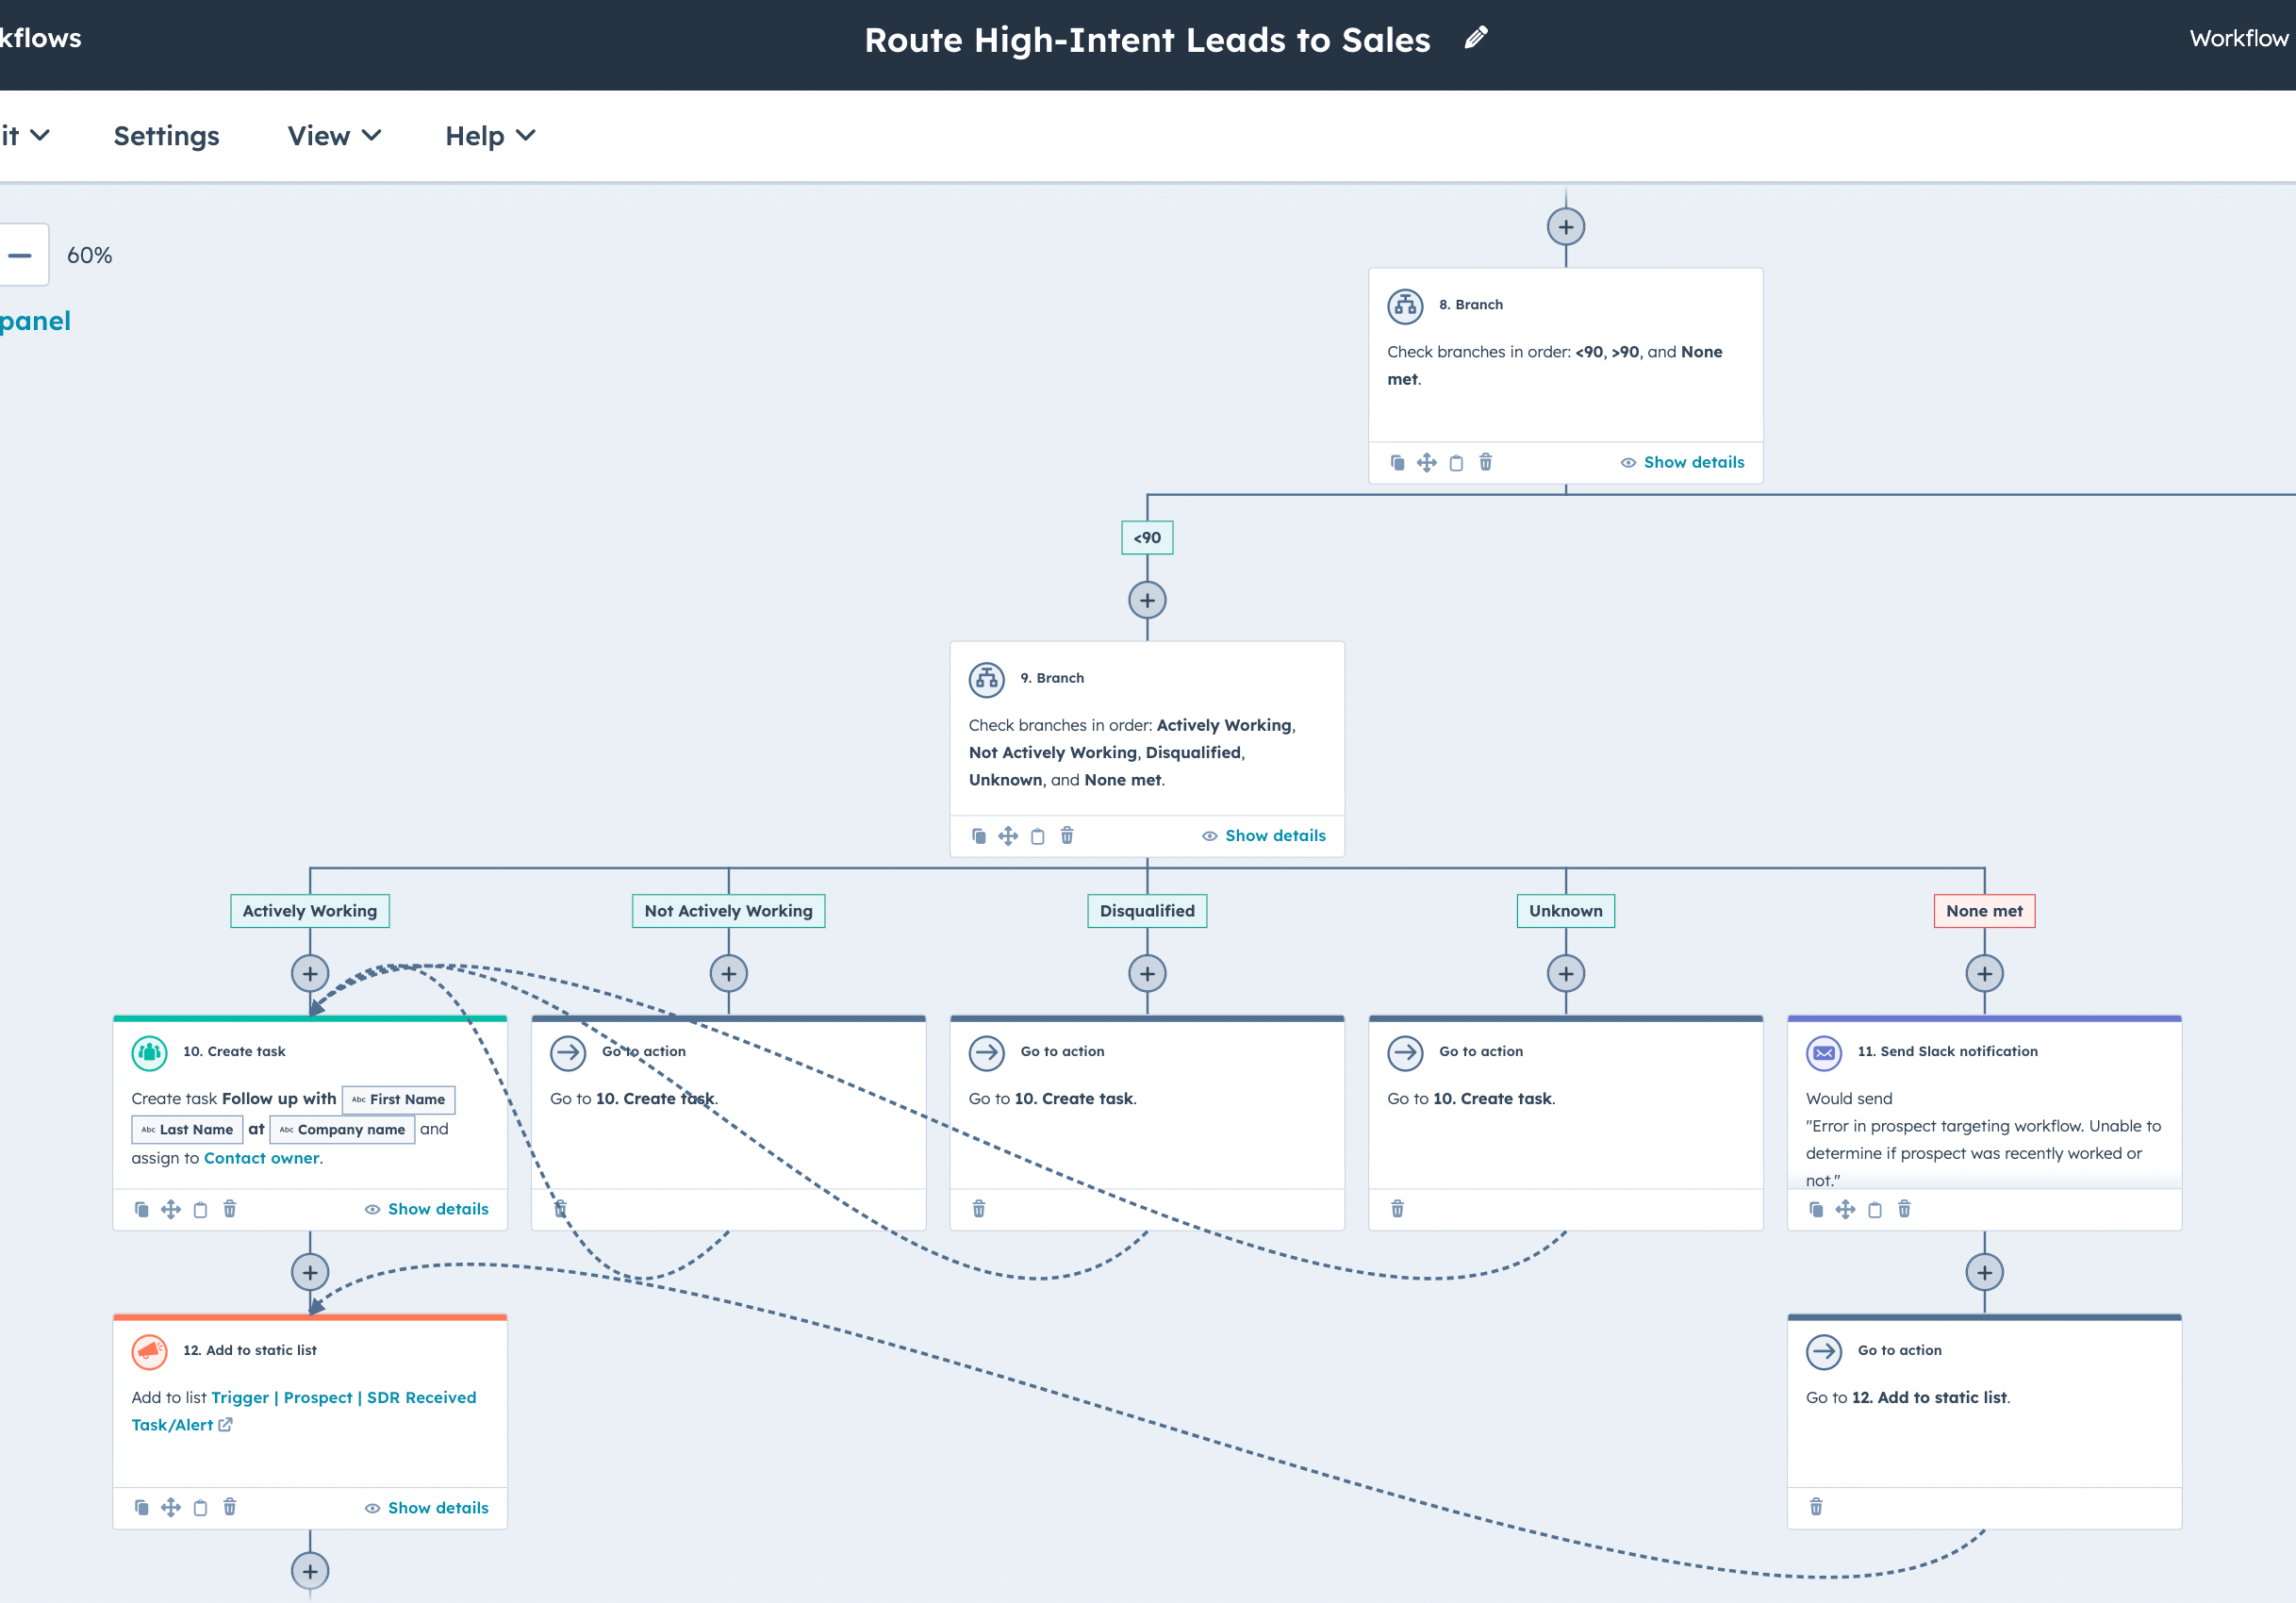Click move icon on 12. Add to static list

(x=171, y=1507)
